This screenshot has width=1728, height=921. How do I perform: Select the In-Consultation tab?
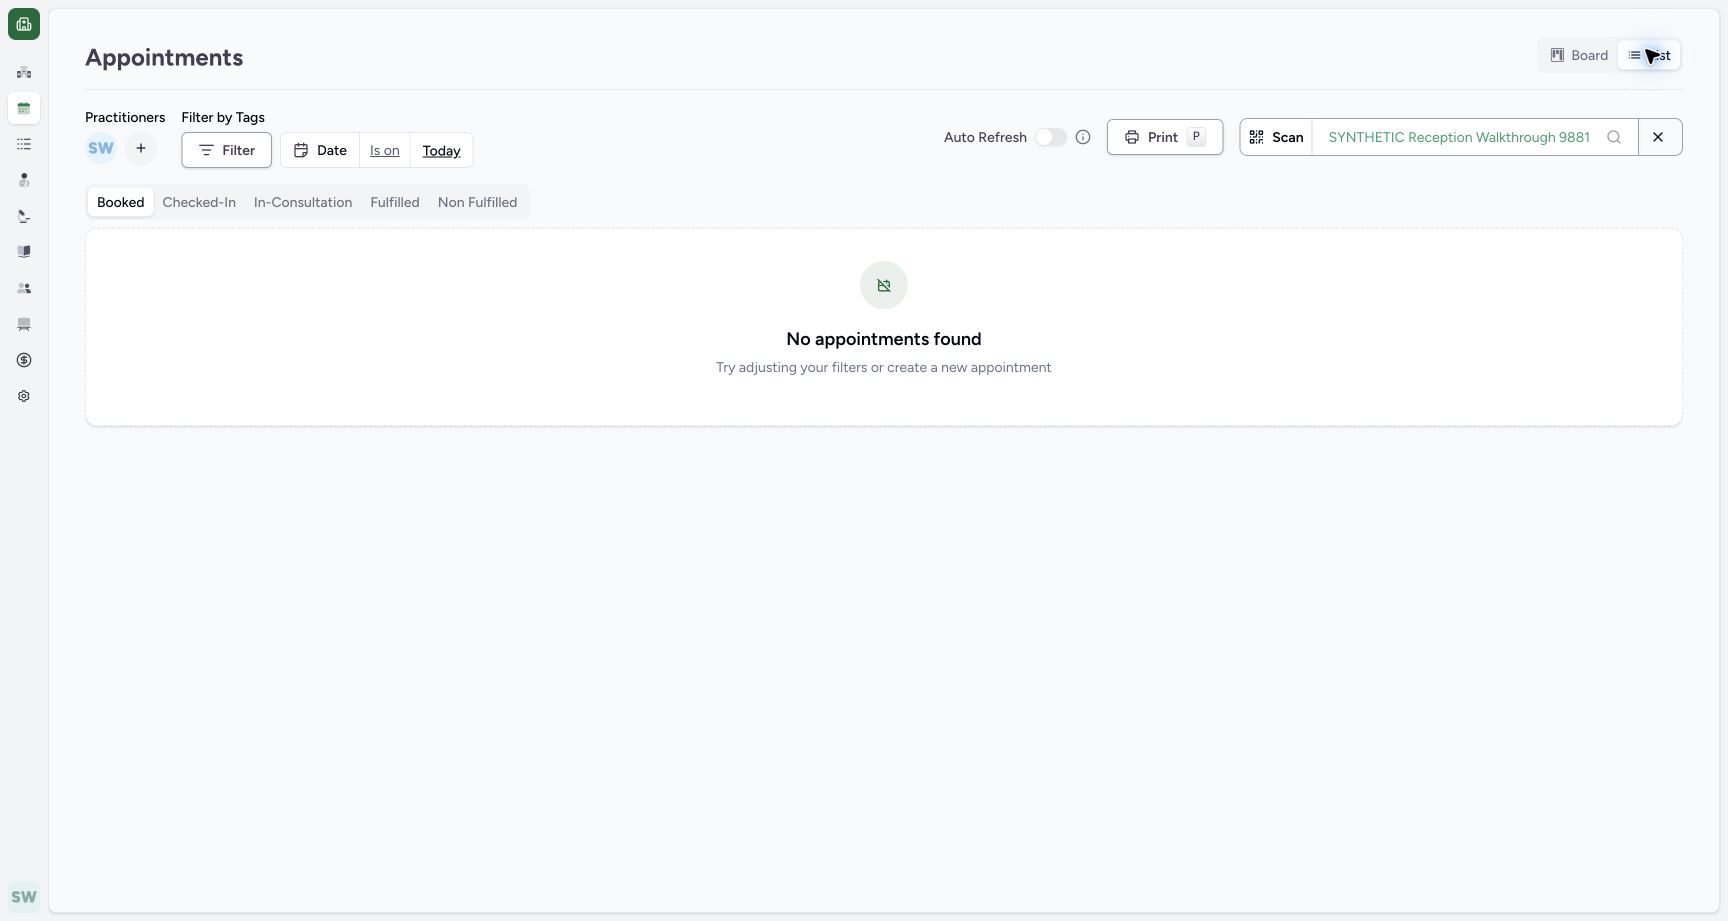point(303,202)
